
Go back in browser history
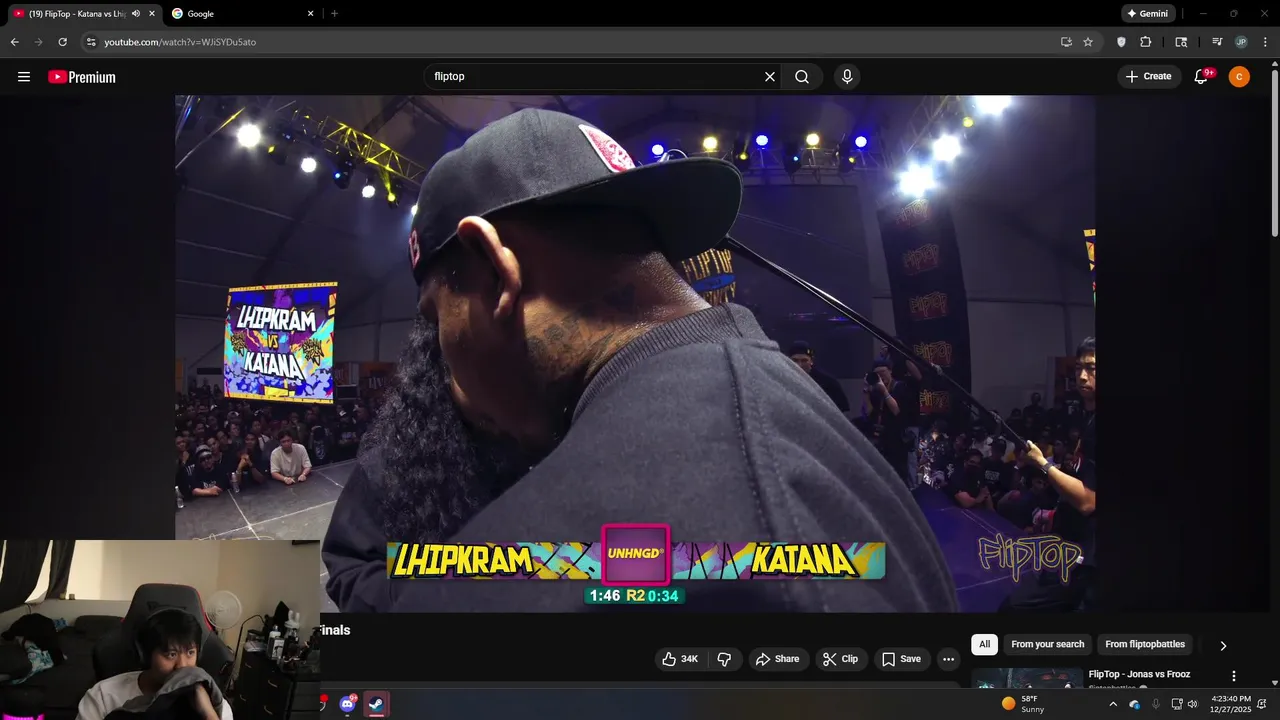14,42
